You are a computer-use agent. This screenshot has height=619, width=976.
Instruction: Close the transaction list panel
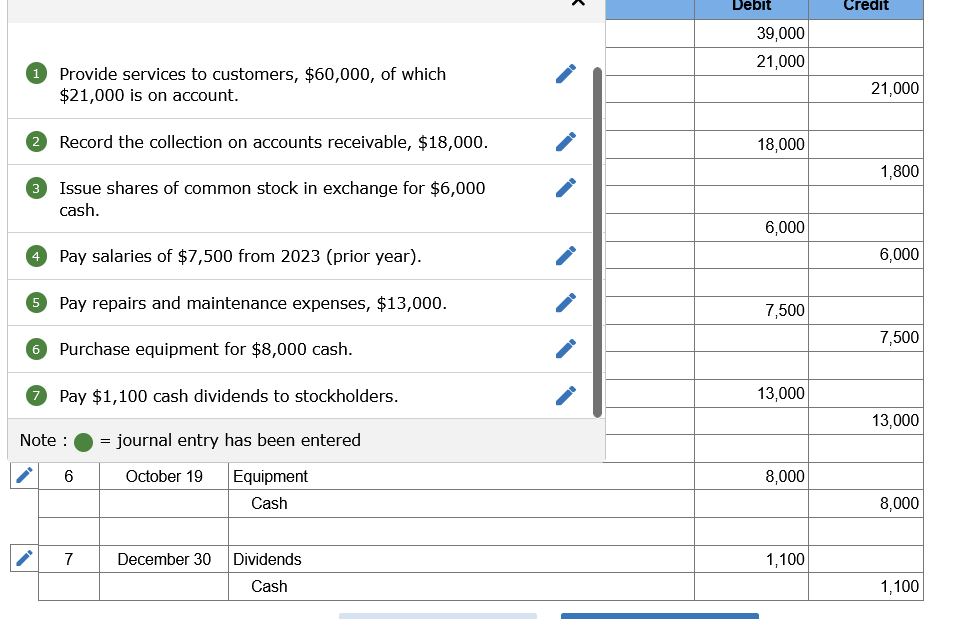pos(578,2)
